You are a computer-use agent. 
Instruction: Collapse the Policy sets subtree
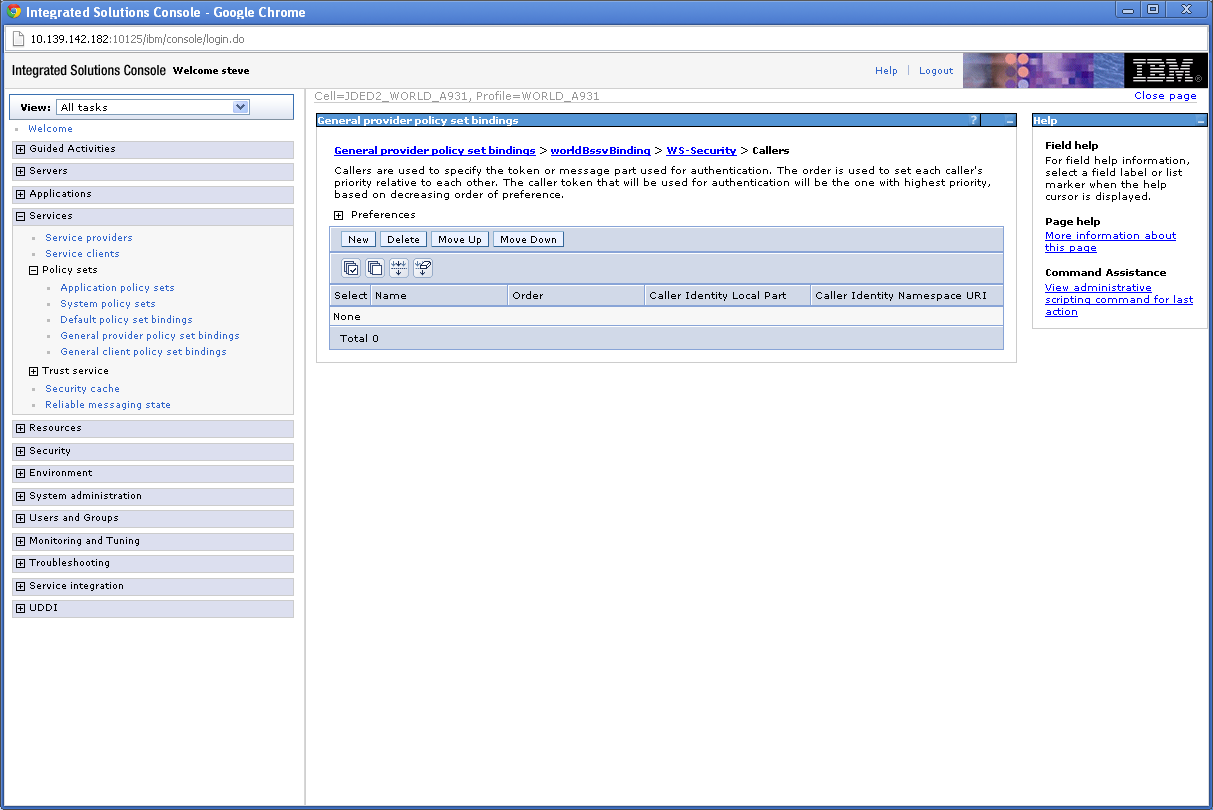(33, 270)
